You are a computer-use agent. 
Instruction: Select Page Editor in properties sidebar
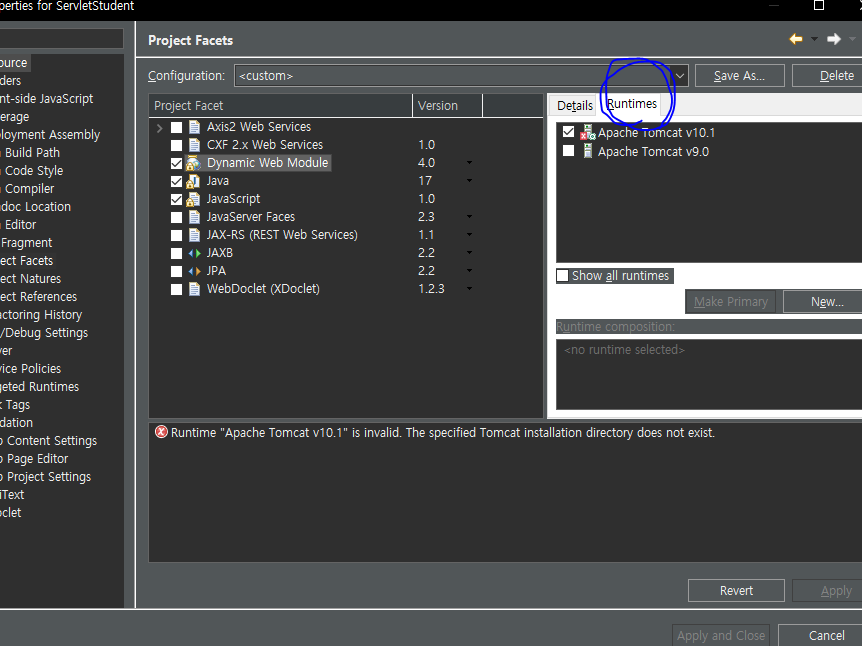point(37,459)
